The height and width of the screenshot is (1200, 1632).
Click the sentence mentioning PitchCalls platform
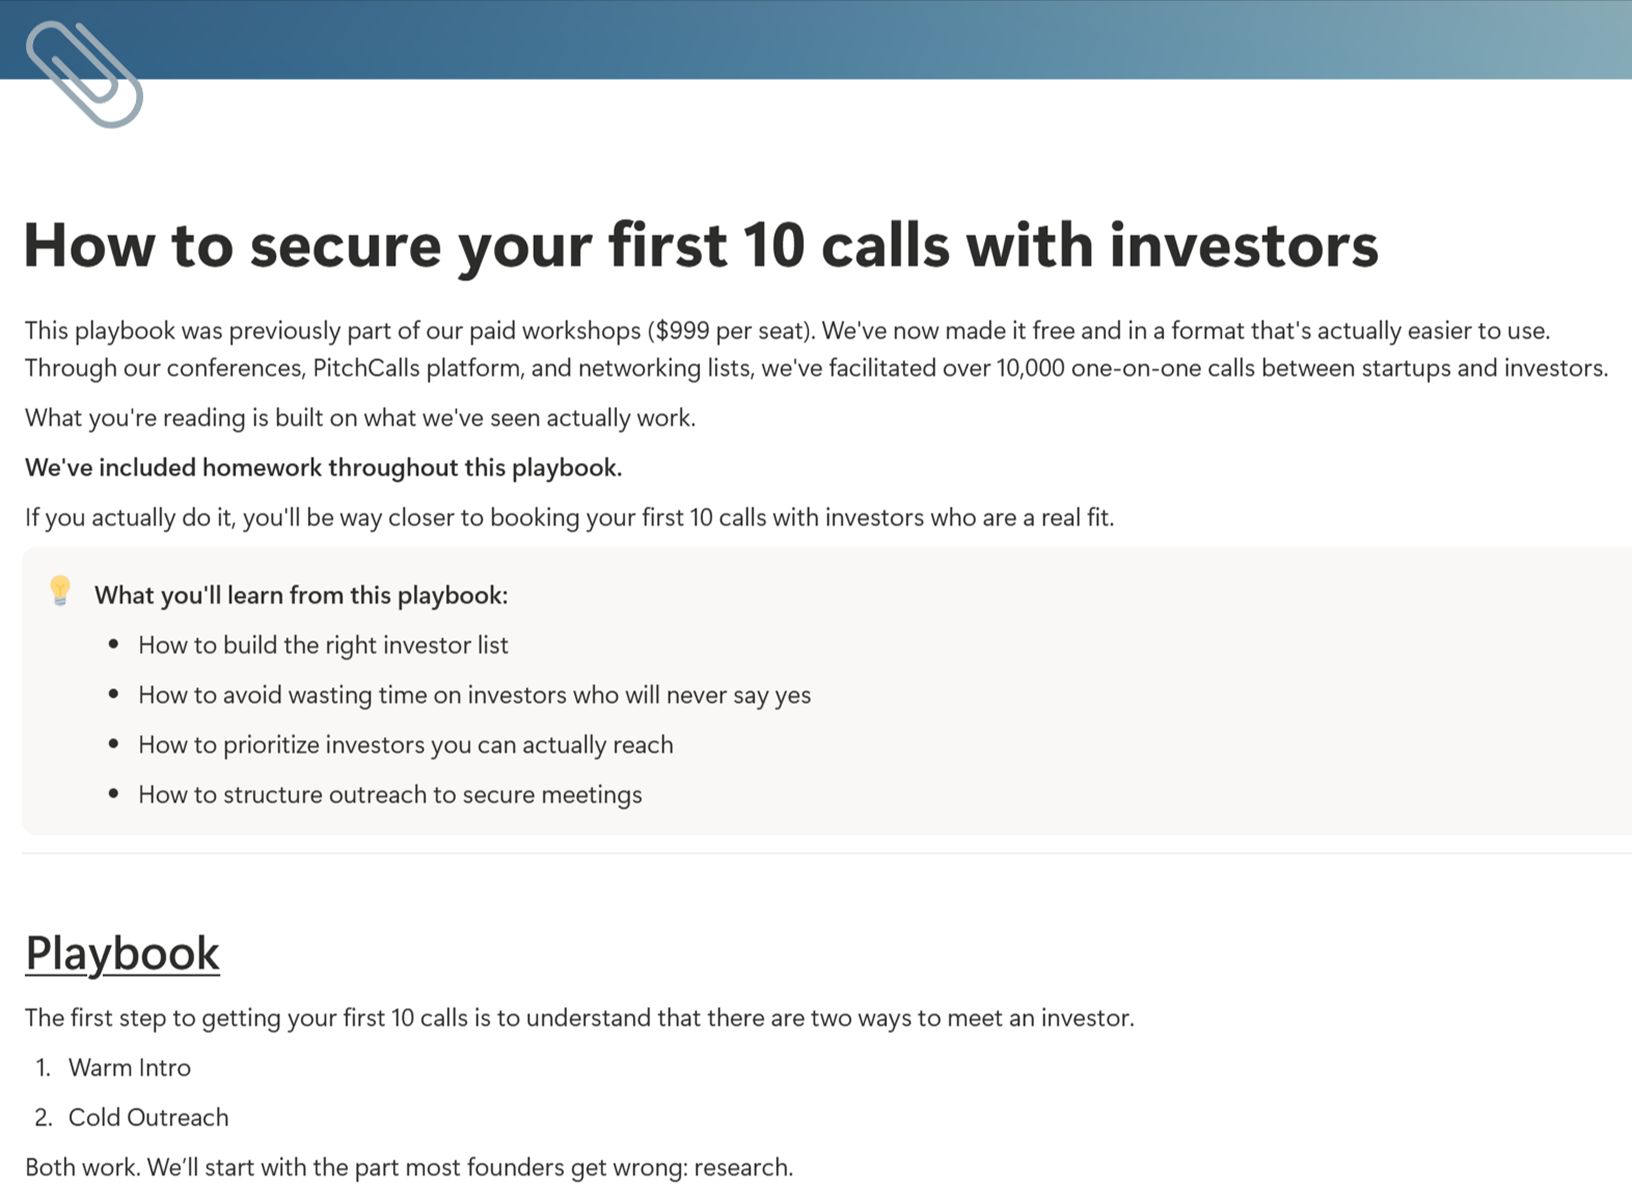pos(816,369)
